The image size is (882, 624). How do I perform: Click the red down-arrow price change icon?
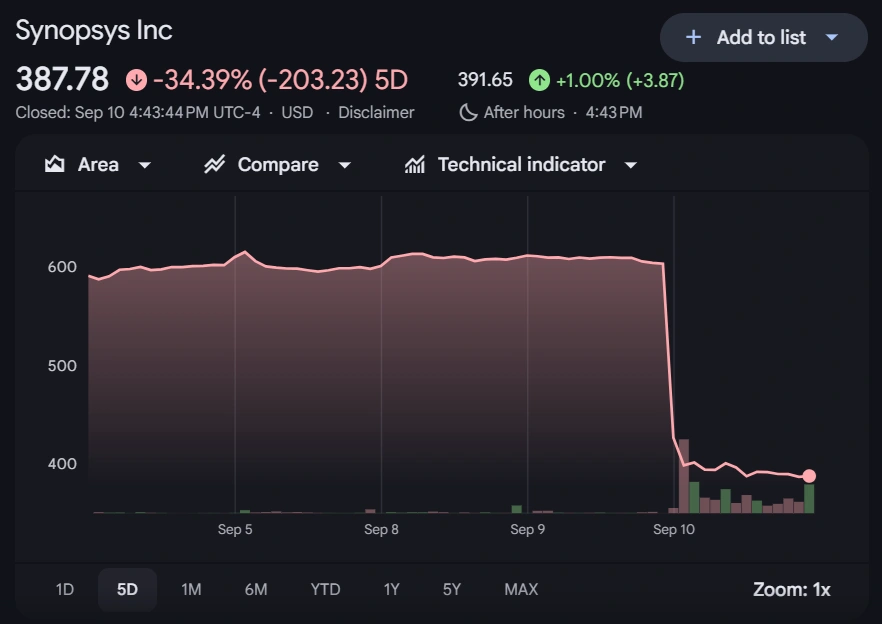[x=136, y=79]
